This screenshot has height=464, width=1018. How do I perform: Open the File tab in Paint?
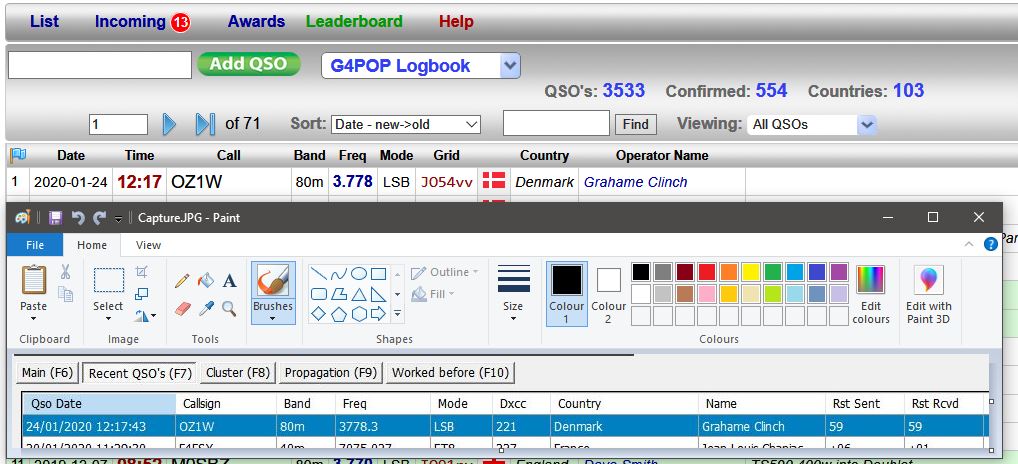point(35,245)
